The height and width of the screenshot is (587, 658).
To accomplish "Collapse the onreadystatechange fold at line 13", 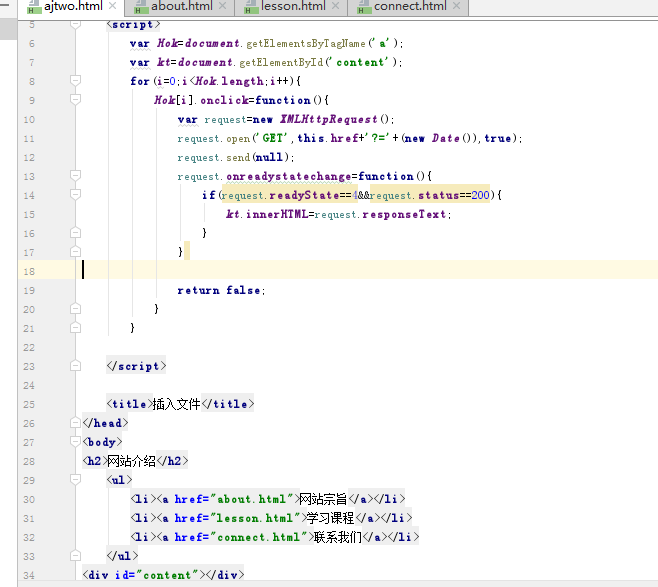I will pyautogui.click(x=76, y=175).
